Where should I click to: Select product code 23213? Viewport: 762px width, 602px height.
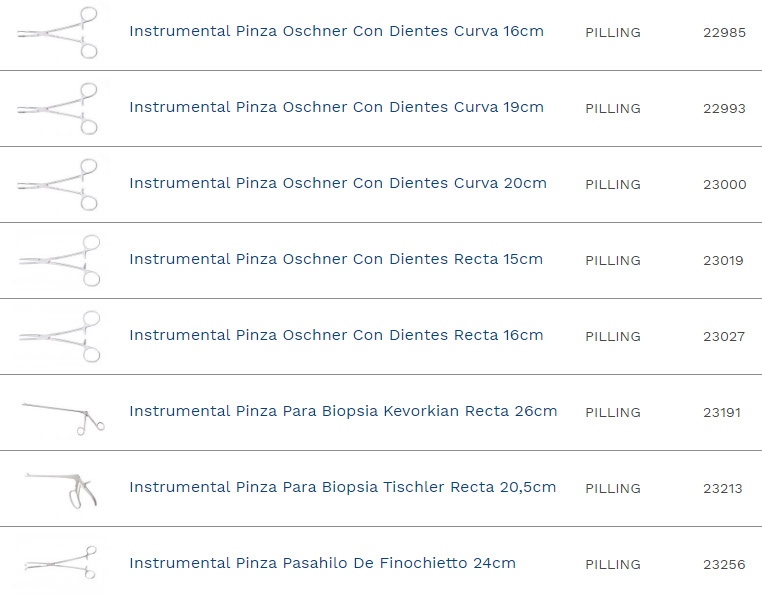[x=724, y=488]
